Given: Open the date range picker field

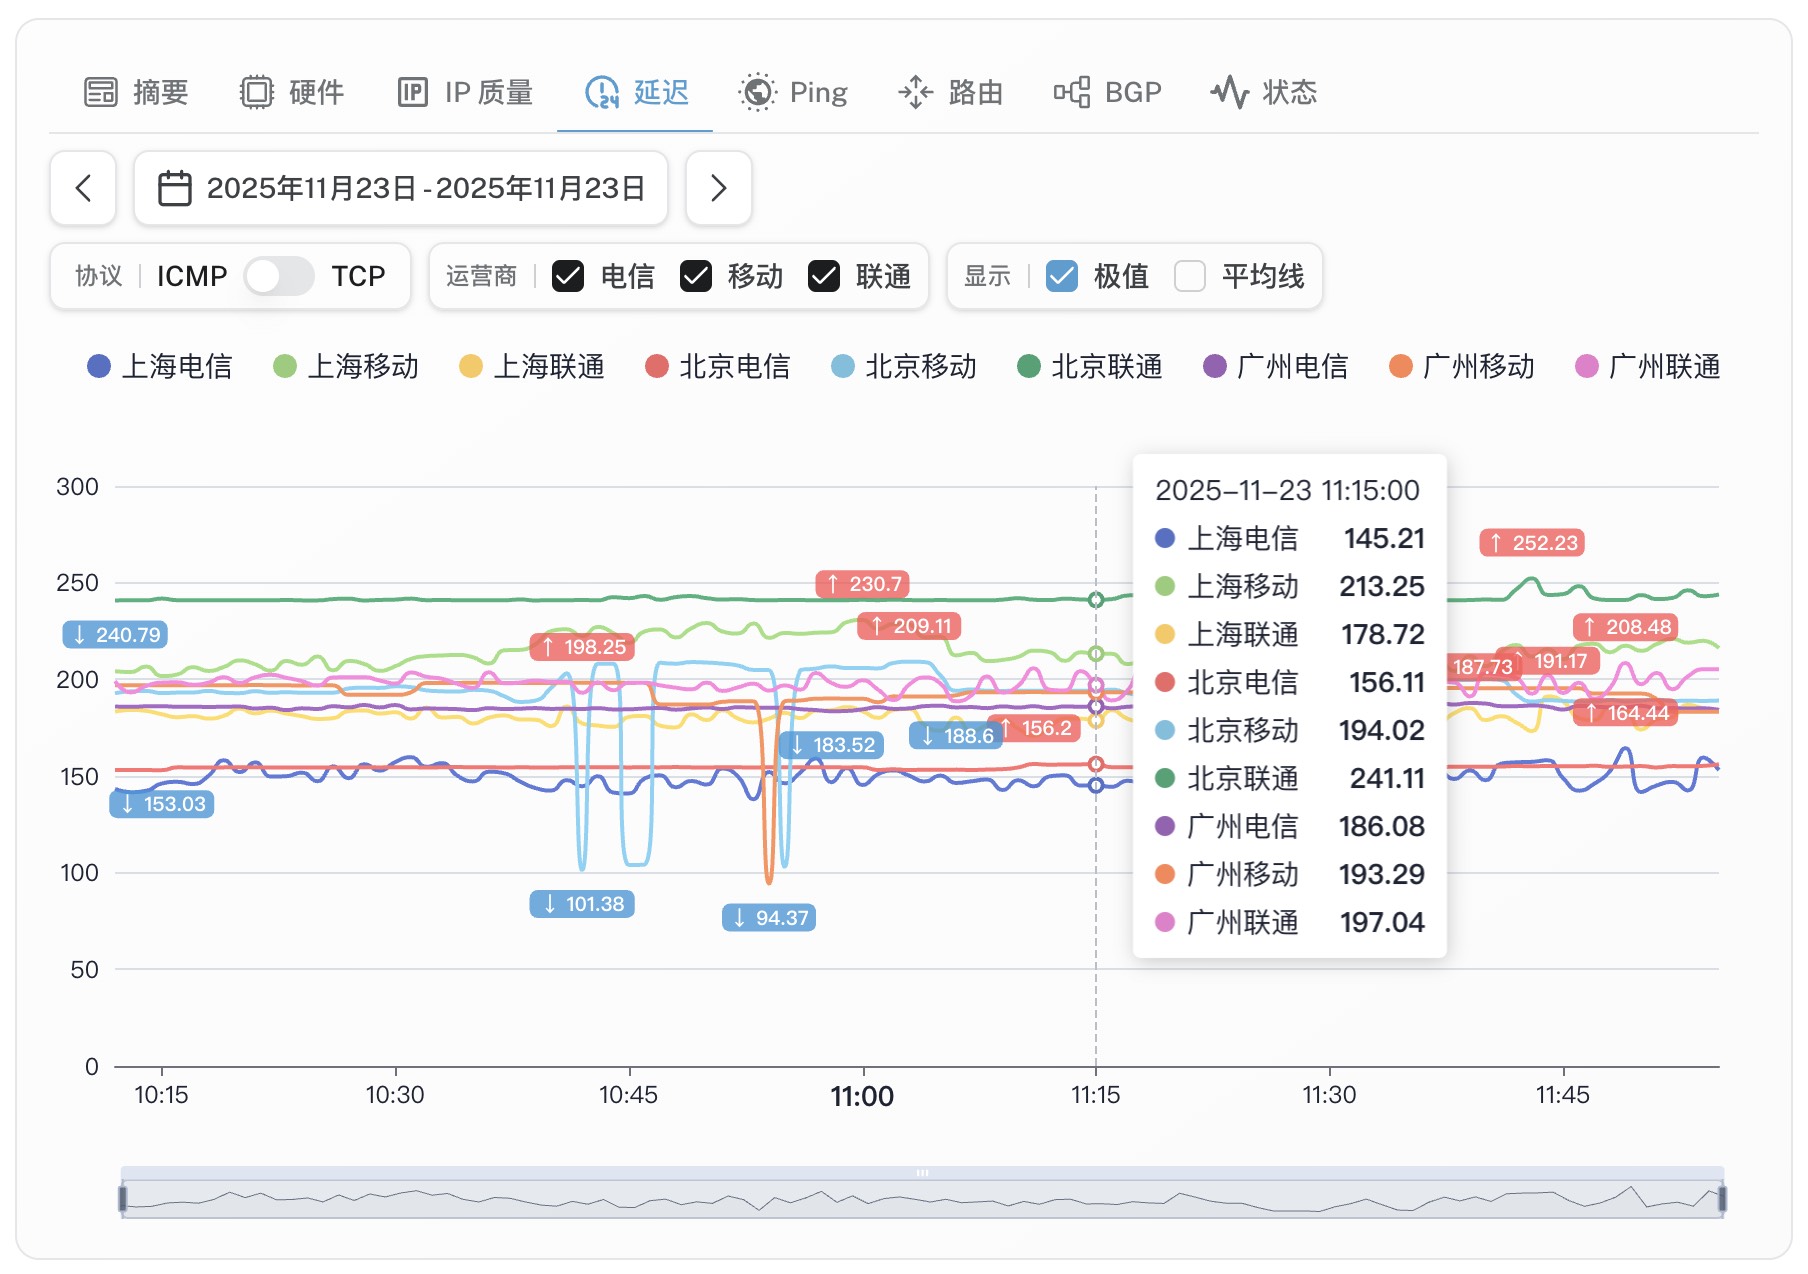Looking at the screenshot, I should (401, 188).
